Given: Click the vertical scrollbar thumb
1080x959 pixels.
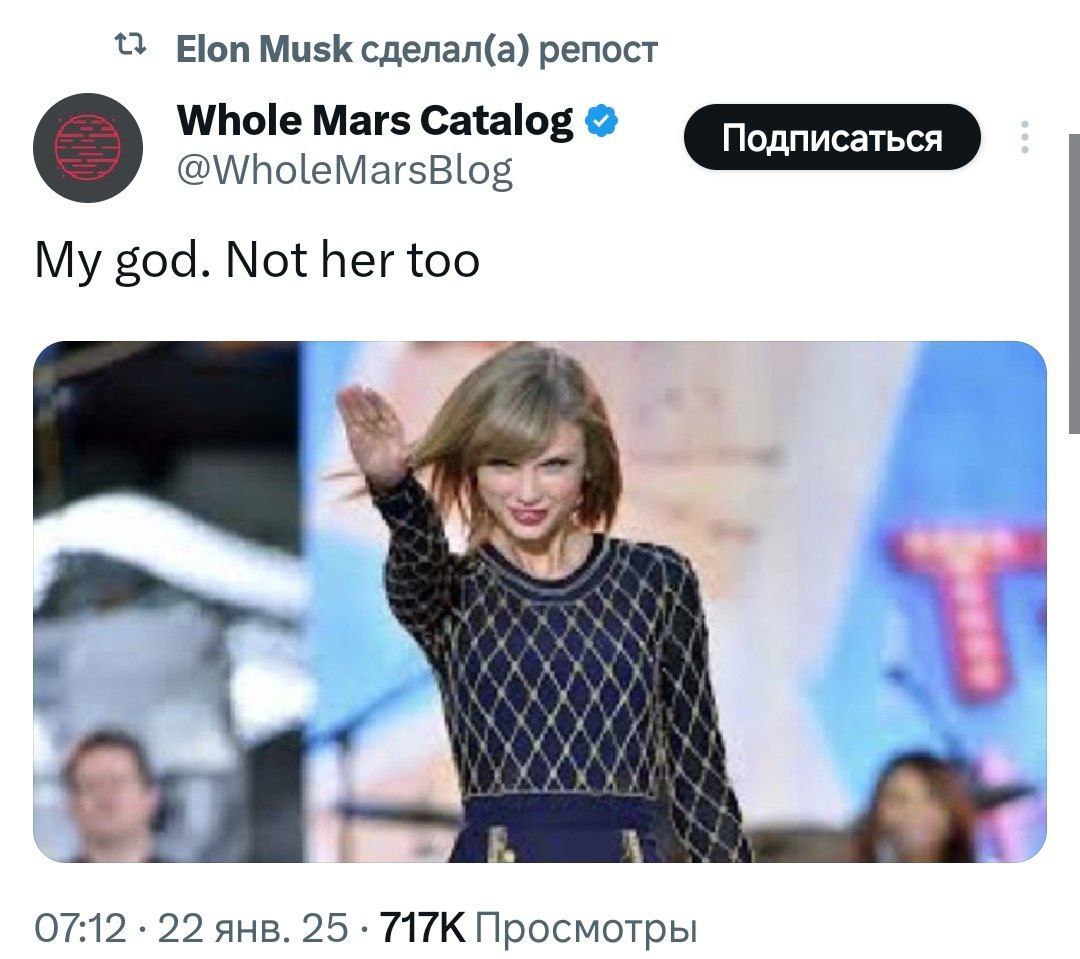Looking at the screenshot, I should pyautogui.click(x=1074, y=284).
